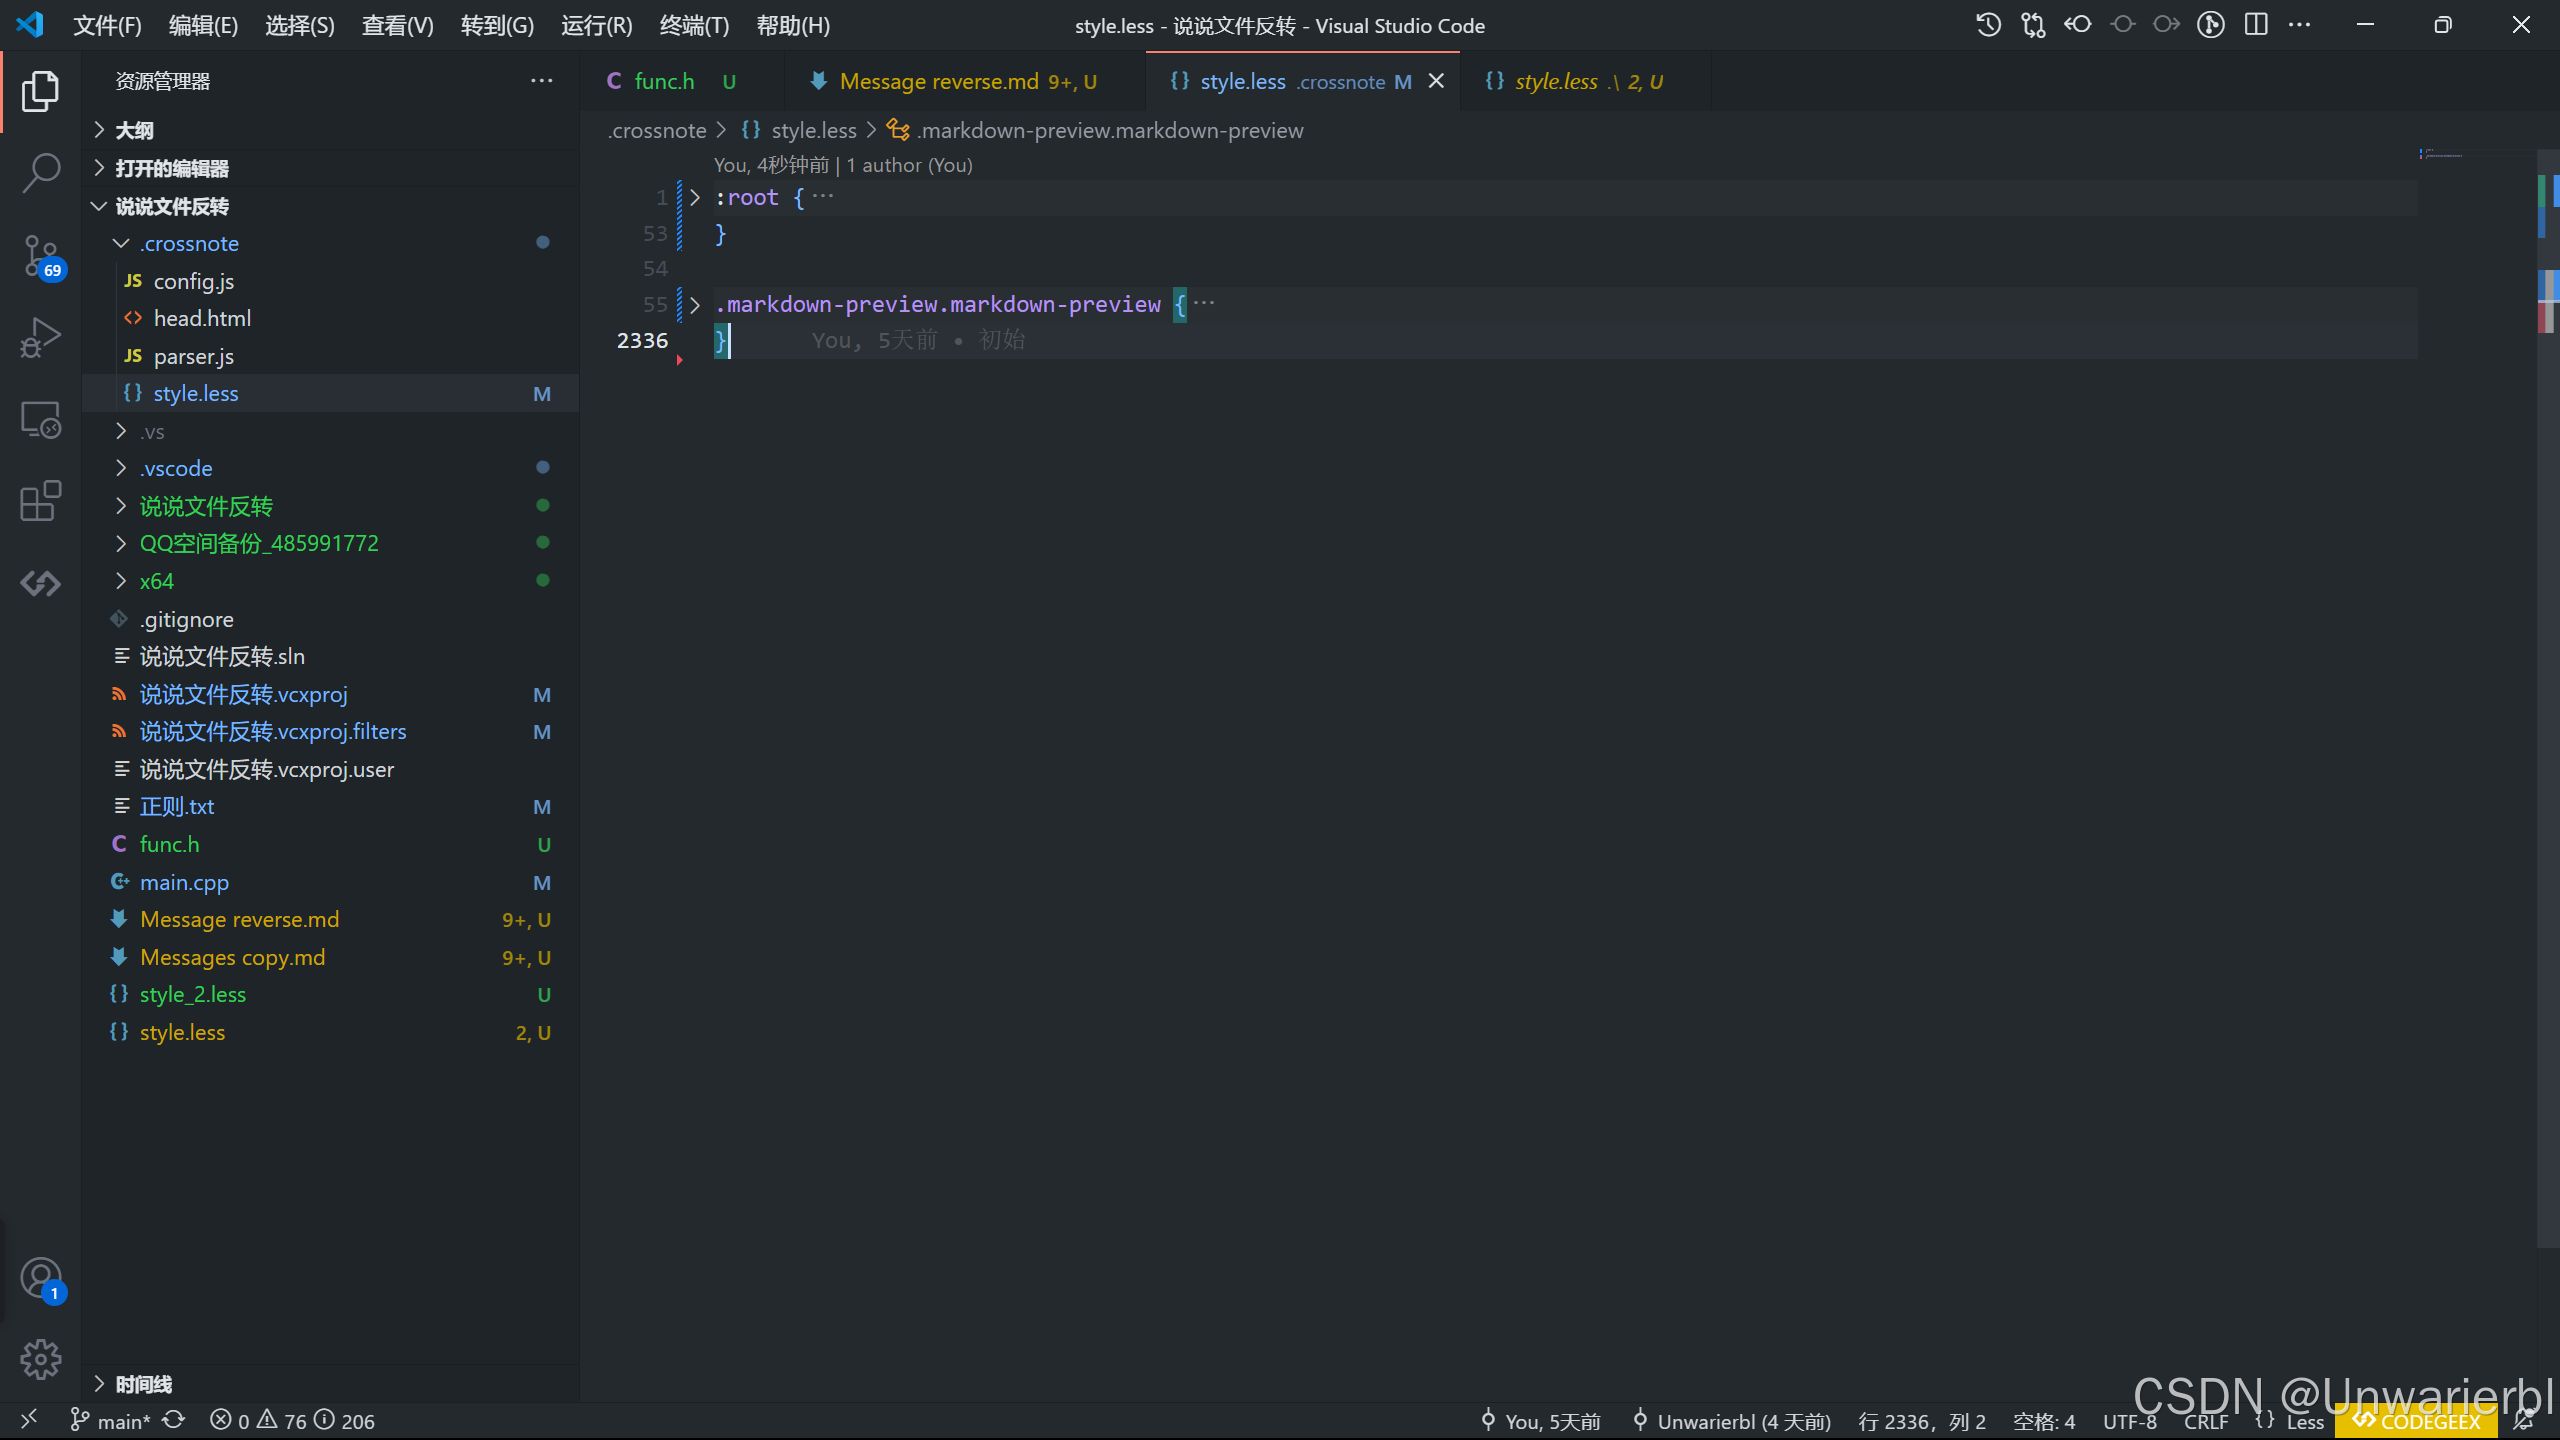
Task: Toggle the CODEGEEX status bar item
Action: tap(2416, 1421)
